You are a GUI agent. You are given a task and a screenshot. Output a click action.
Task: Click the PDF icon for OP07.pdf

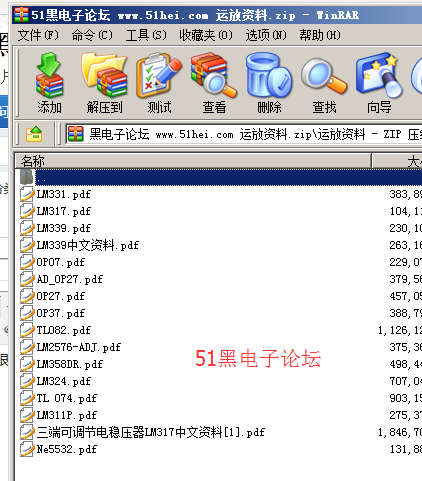pyautogui.click(x=27, y=262)
